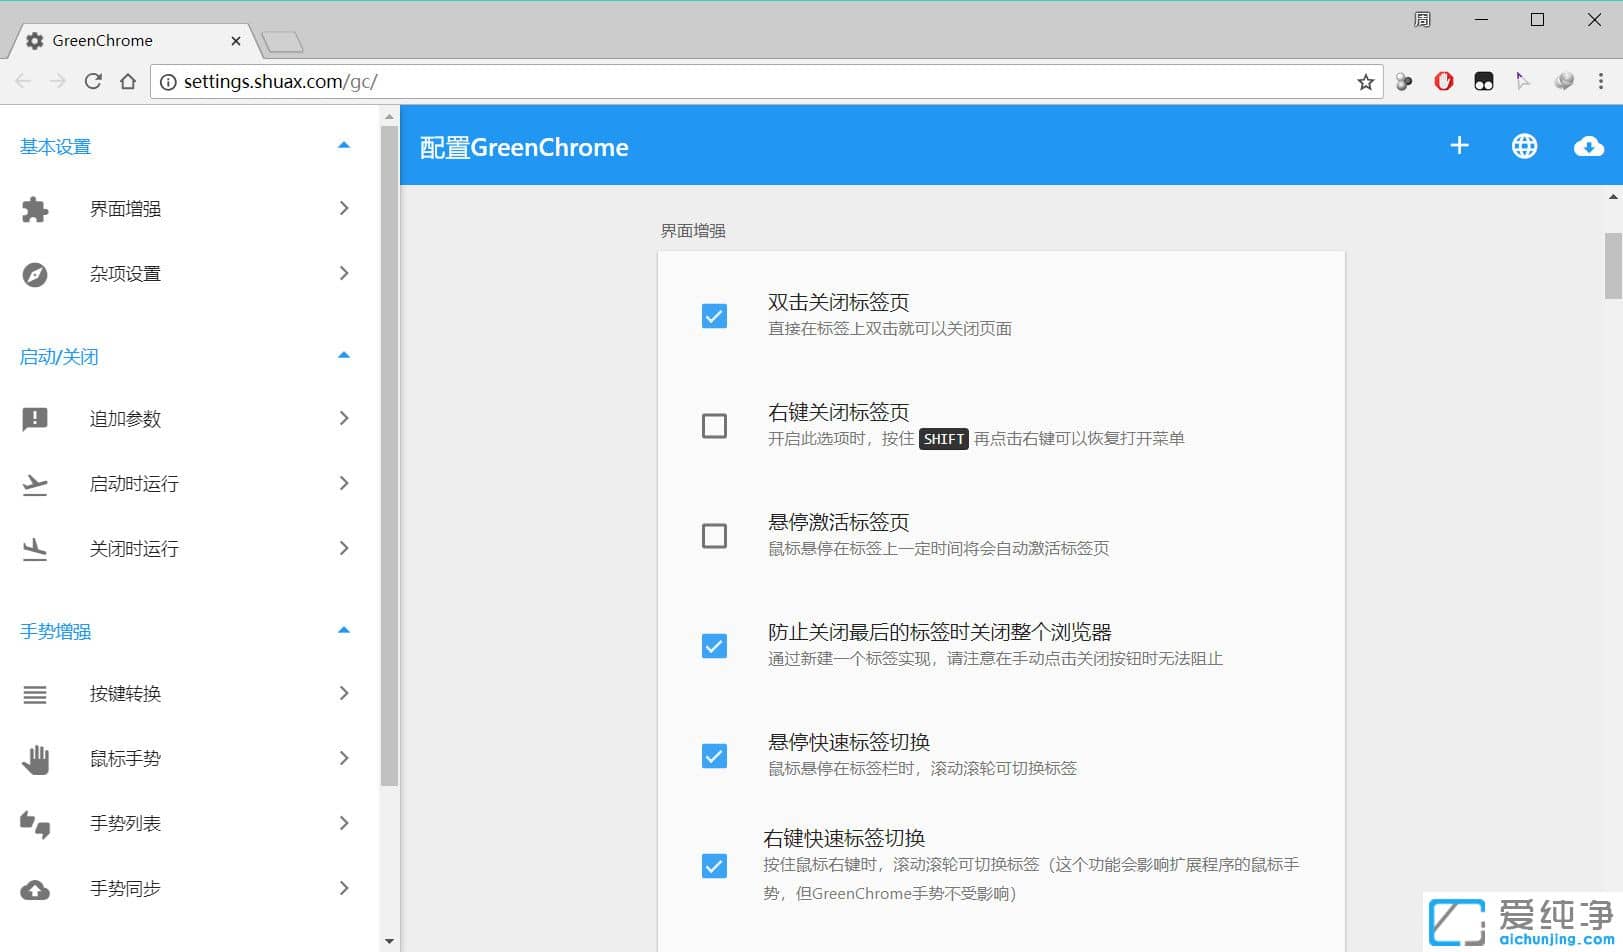The width and height of the screenshot is (1623, 952).
Task: Click the 启动/关闭 section heading
Action: coord(59,357)
